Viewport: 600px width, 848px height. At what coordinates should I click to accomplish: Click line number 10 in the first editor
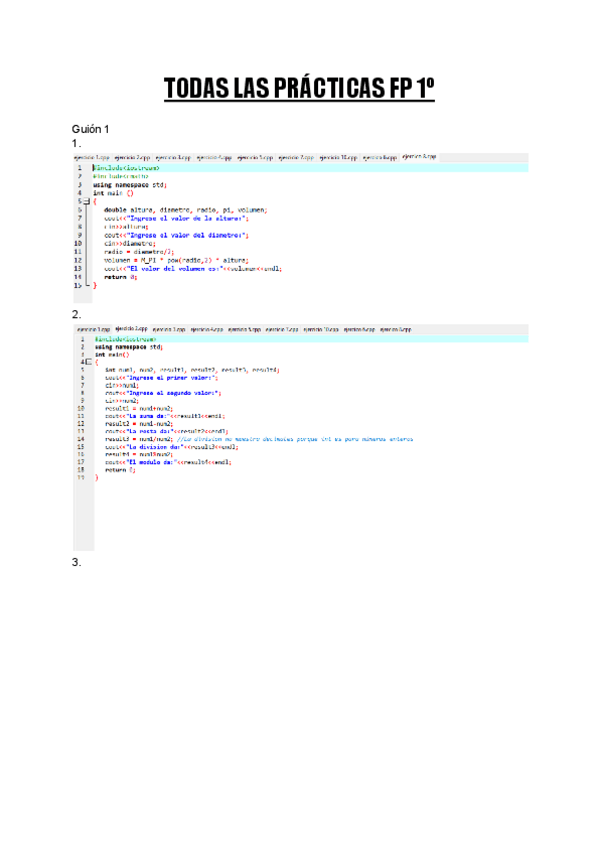pyautogui.click(x=78, y=243)
